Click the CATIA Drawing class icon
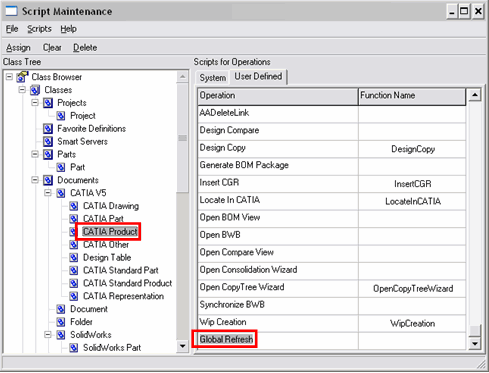This screenshot has width=489, height=373. [x=74, y=206]
